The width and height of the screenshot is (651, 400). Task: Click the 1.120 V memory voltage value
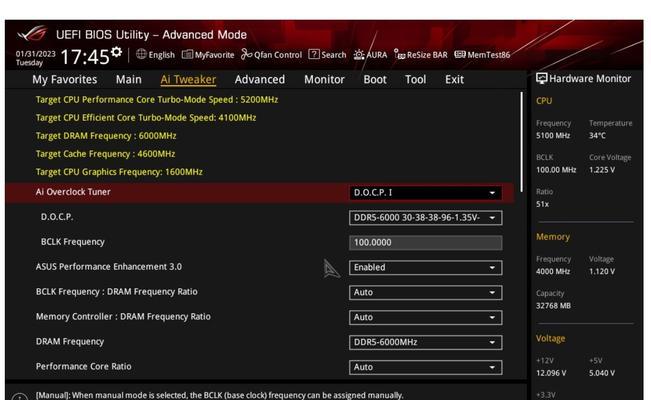(x=602, y=272)
